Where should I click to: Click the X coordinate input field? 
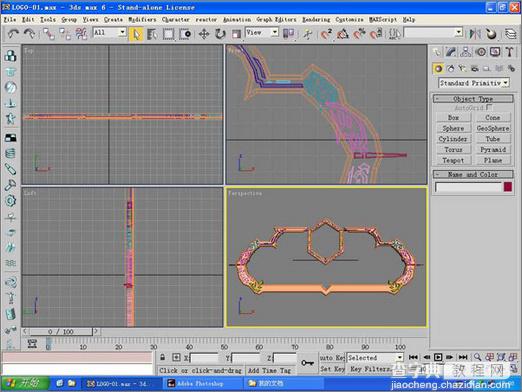pyautogui.click(x=203, y=358)
